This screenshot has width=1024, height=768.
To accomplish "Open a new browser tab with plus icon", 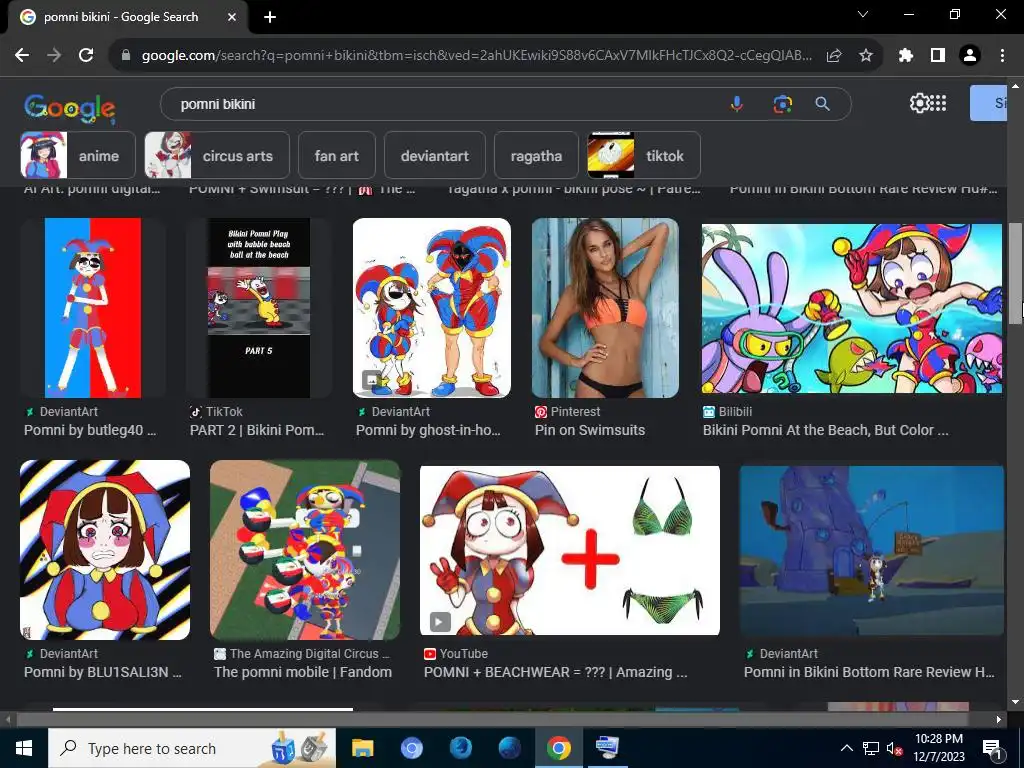I will pyautogui.click(x=270, y=17).
